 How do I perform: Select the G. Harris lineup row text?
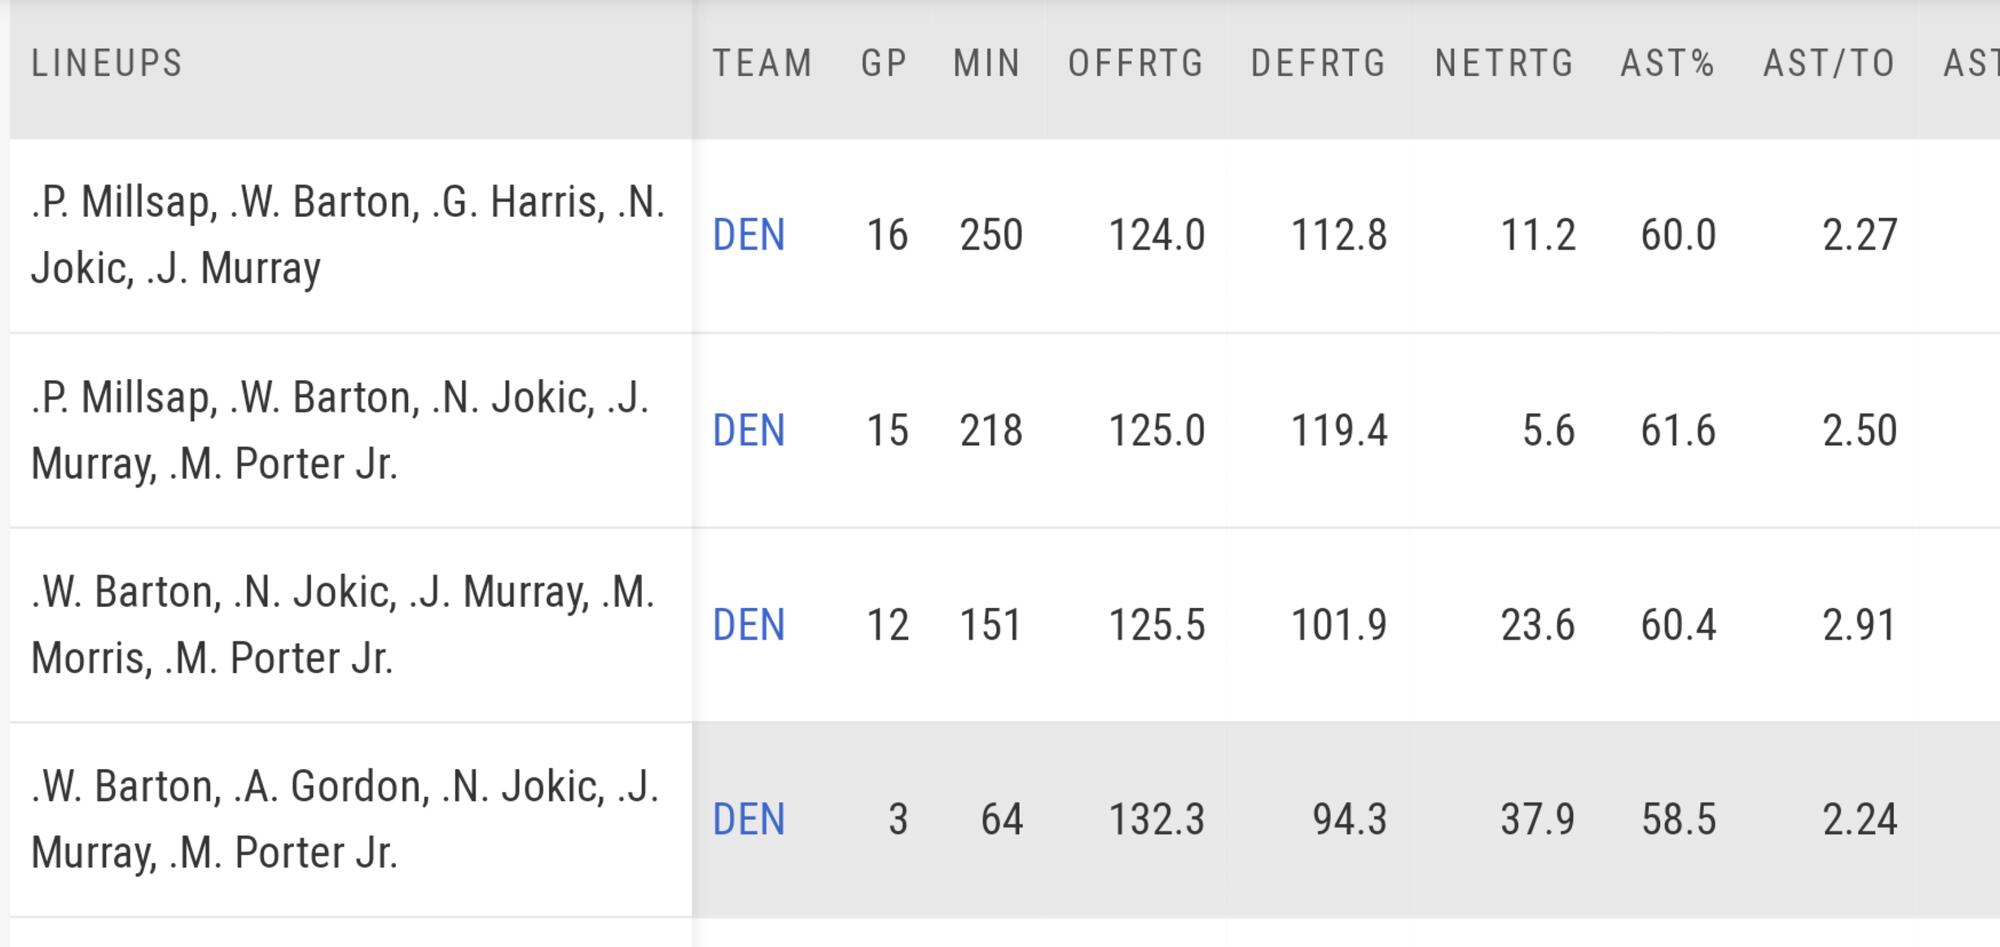click(348, 235)
